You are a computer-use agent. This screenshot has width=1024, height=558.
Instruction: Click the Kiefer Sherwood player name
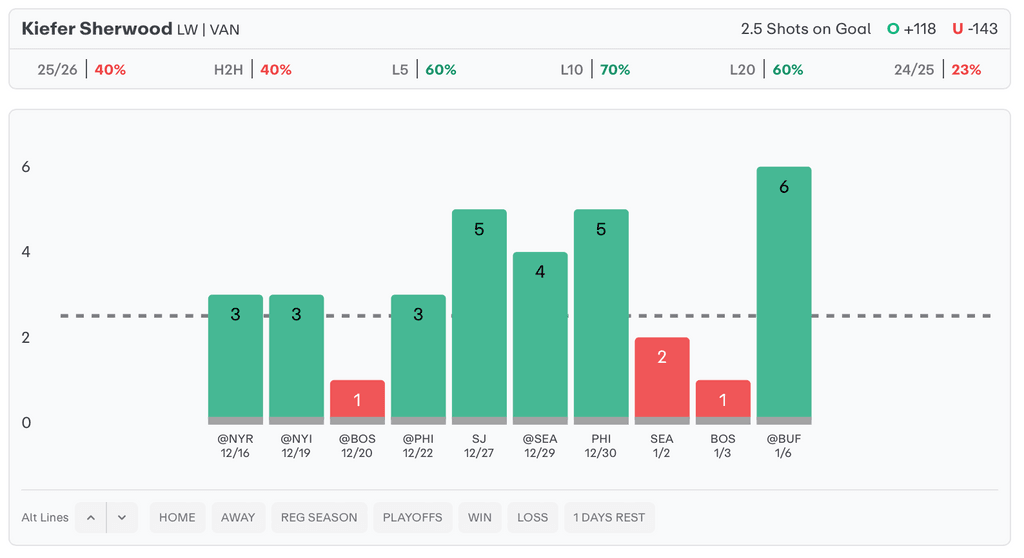(97, 29)
